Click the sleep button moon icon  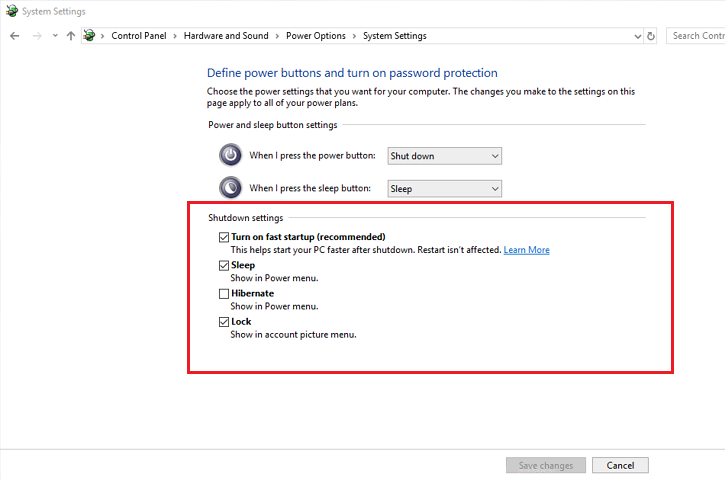[230, 187]
